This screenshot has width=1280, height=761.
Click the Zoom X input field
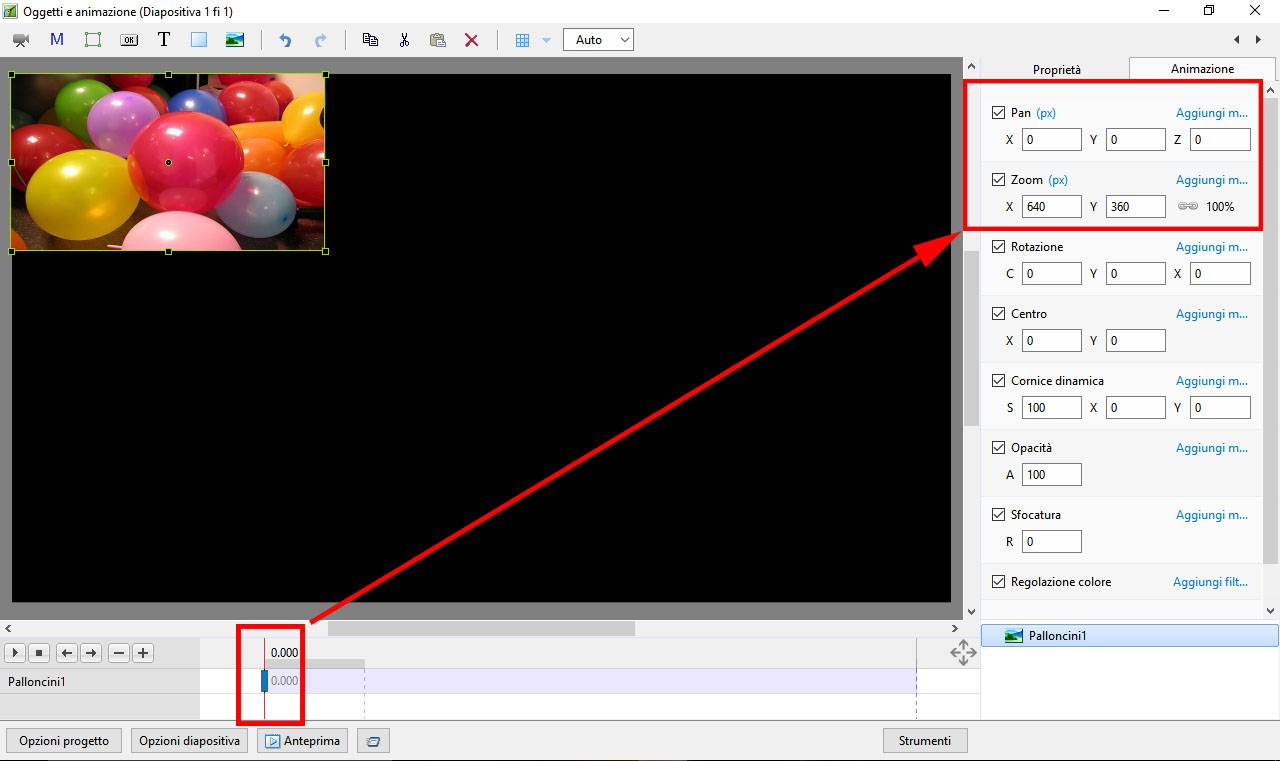coord(1051,207)
